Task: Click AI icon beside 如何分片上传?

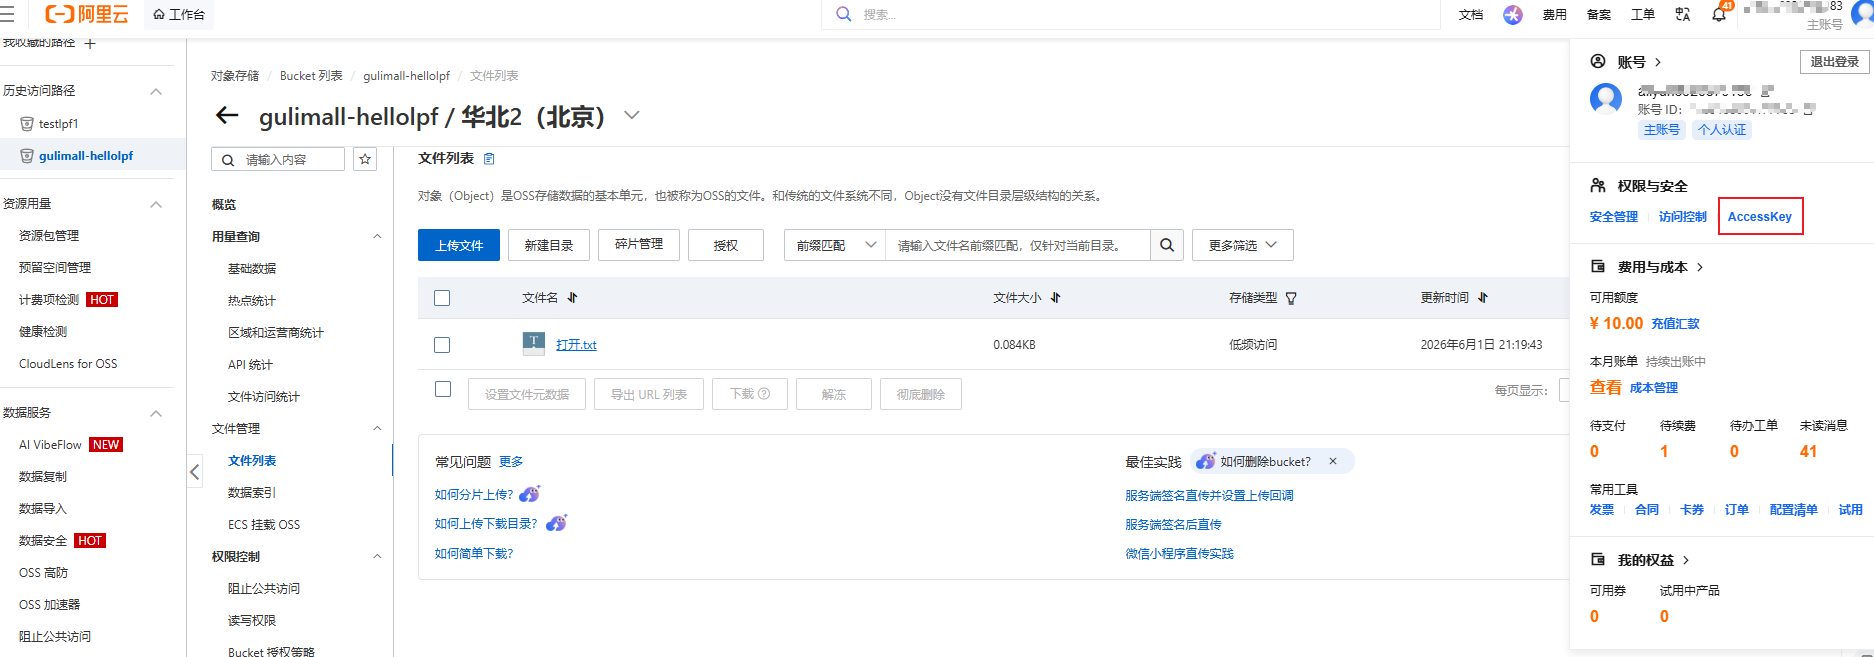Action: point(529,494)
